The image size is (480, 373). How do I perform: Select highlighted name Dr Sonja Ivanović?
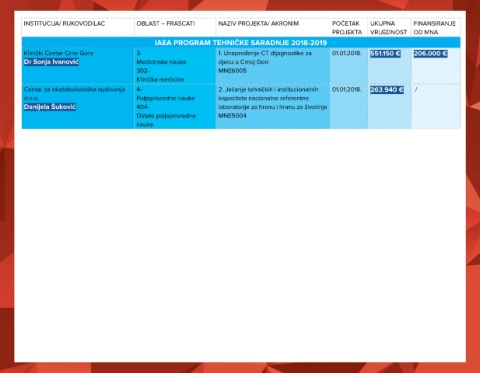(x=51, y=62)
